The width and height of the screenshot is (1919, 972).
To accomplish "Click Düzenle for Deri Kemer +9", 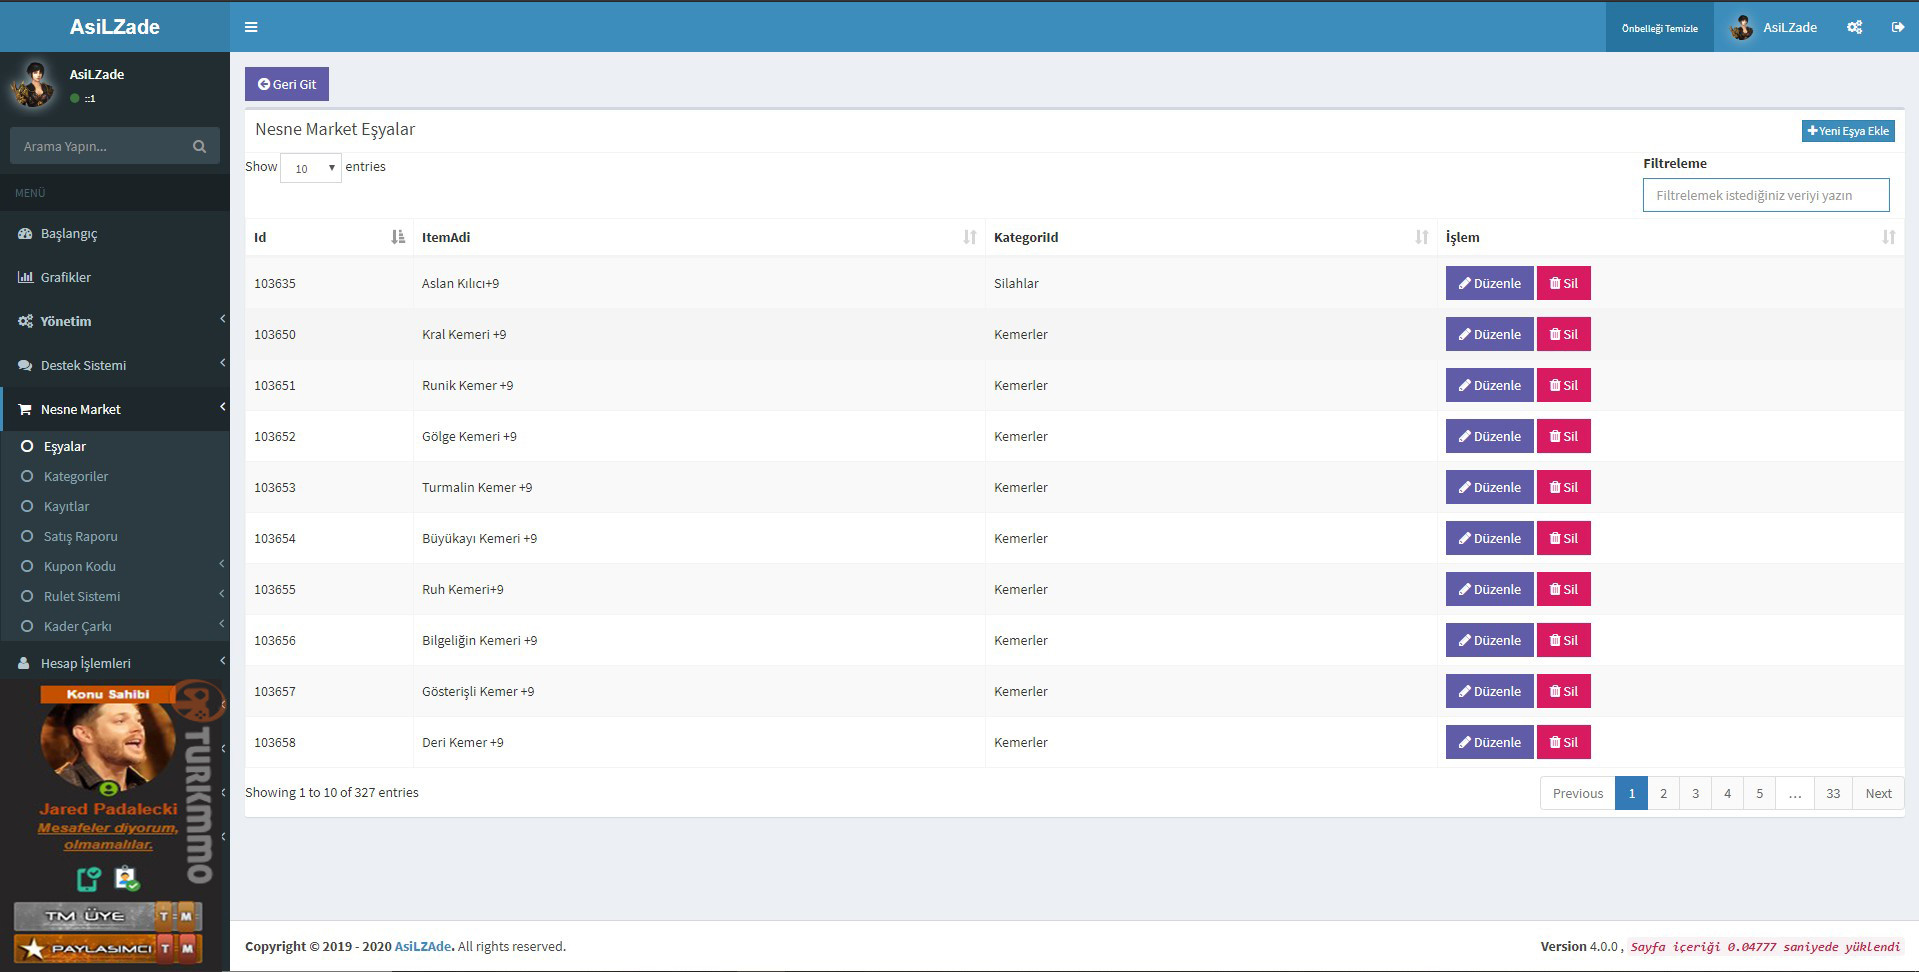I will point(1489,742).
